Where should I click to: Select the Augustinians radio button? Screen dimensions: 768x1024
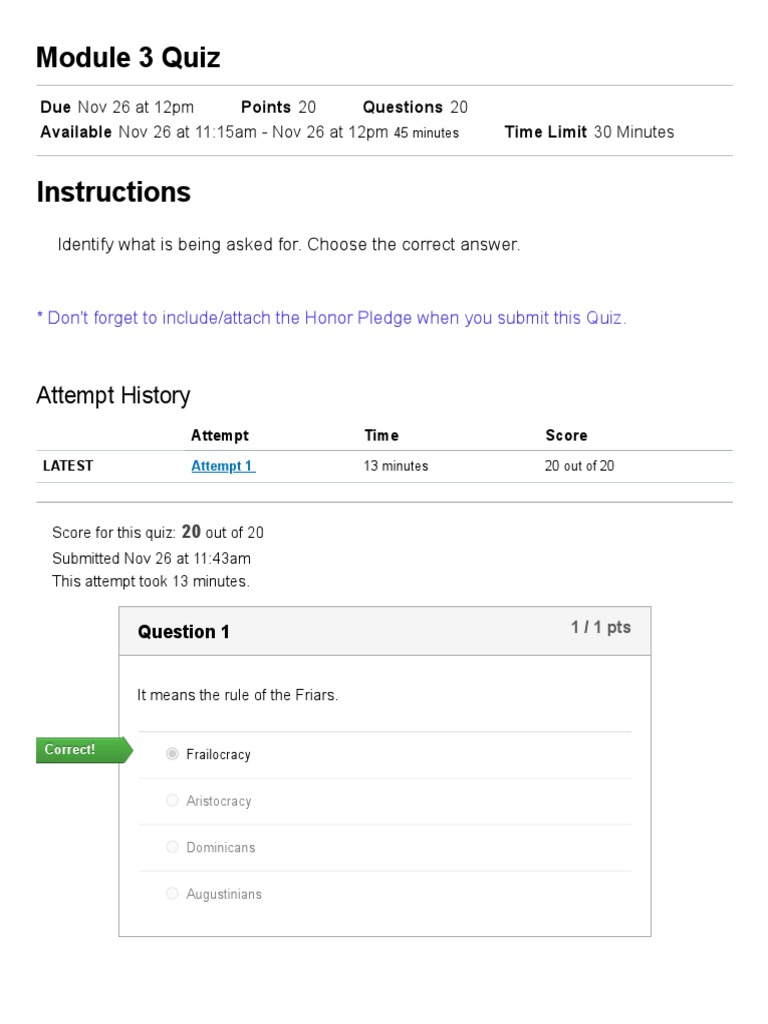pos(172,893)
